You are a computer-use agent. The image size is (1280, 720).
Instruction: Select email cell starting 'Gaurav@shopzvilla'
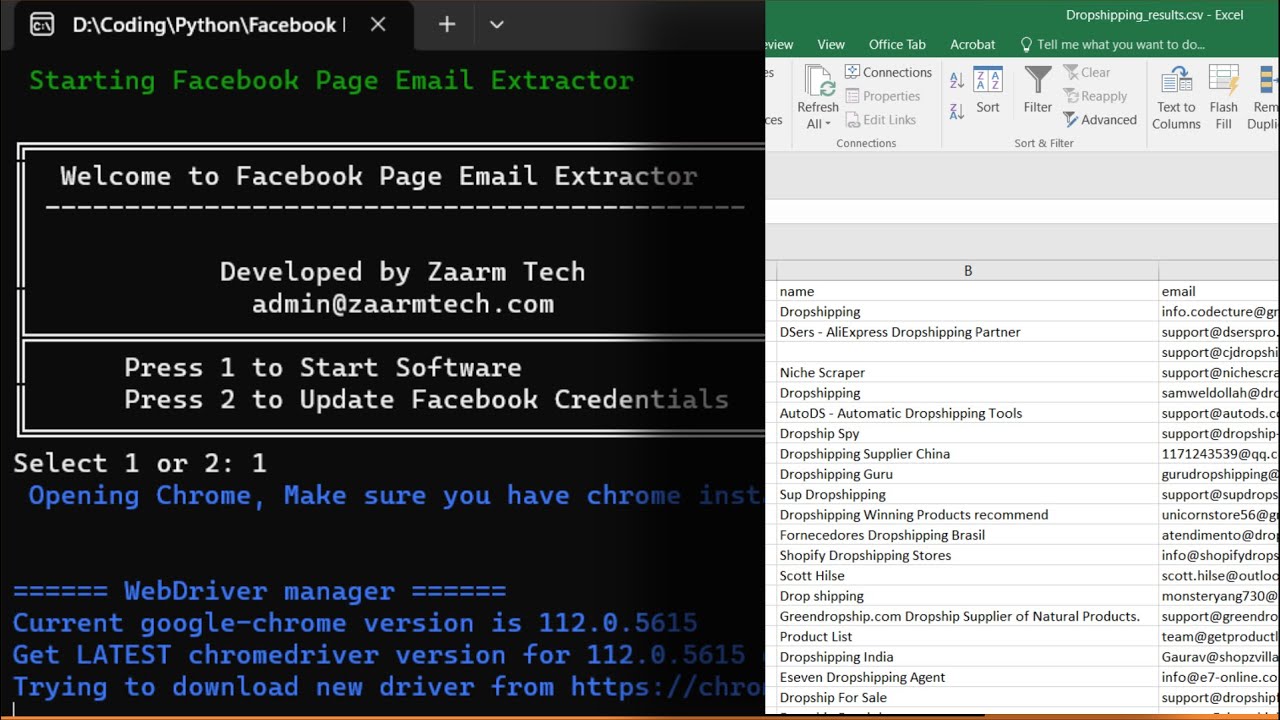point(1220,657)
